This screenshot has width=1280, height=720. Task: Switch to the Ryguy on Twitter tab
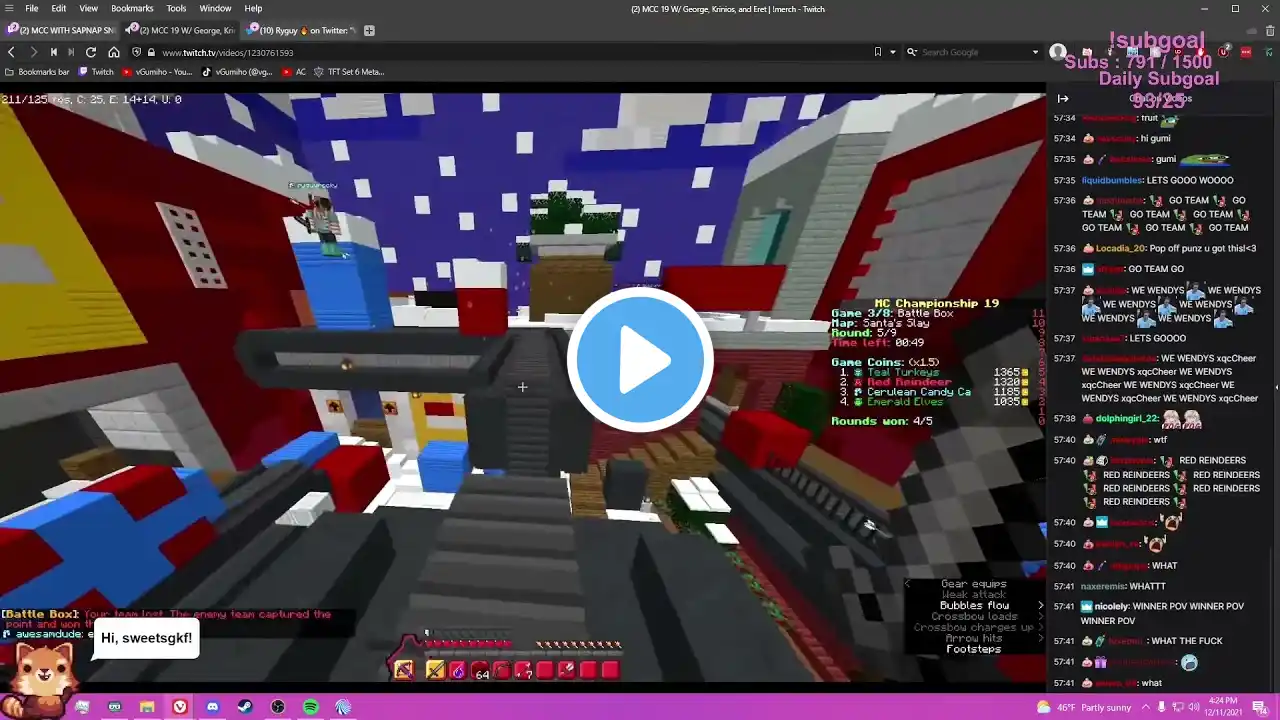[301, 30]
